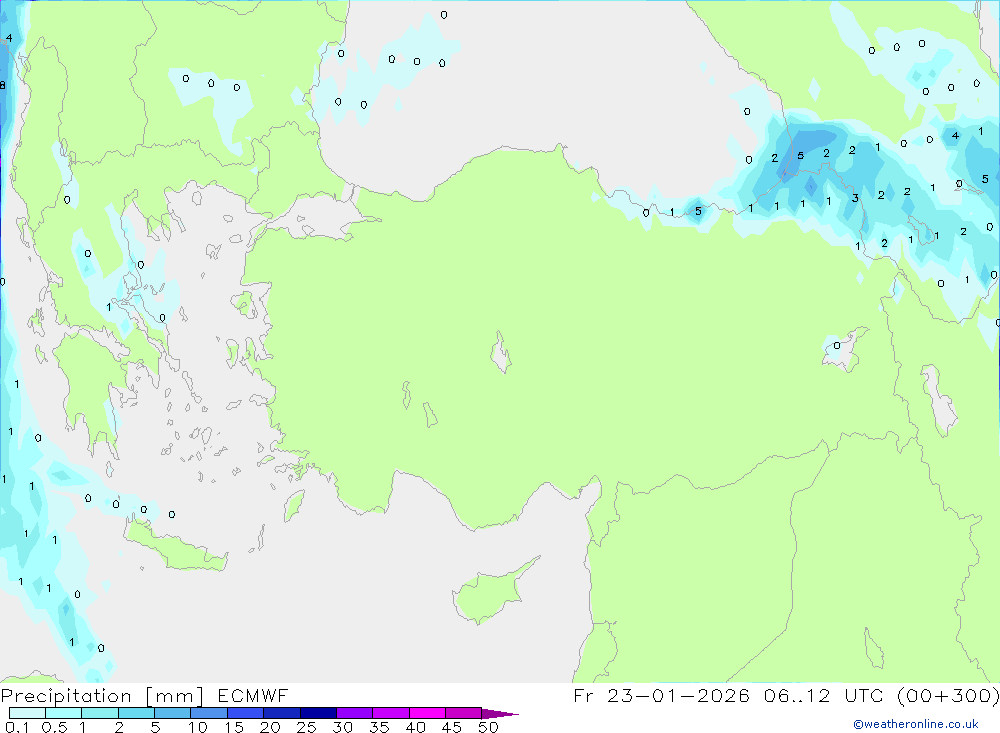This screenshot has width=1000, height=733.
Task: Click the '35' legend scale label
Action: coord(379,727)
